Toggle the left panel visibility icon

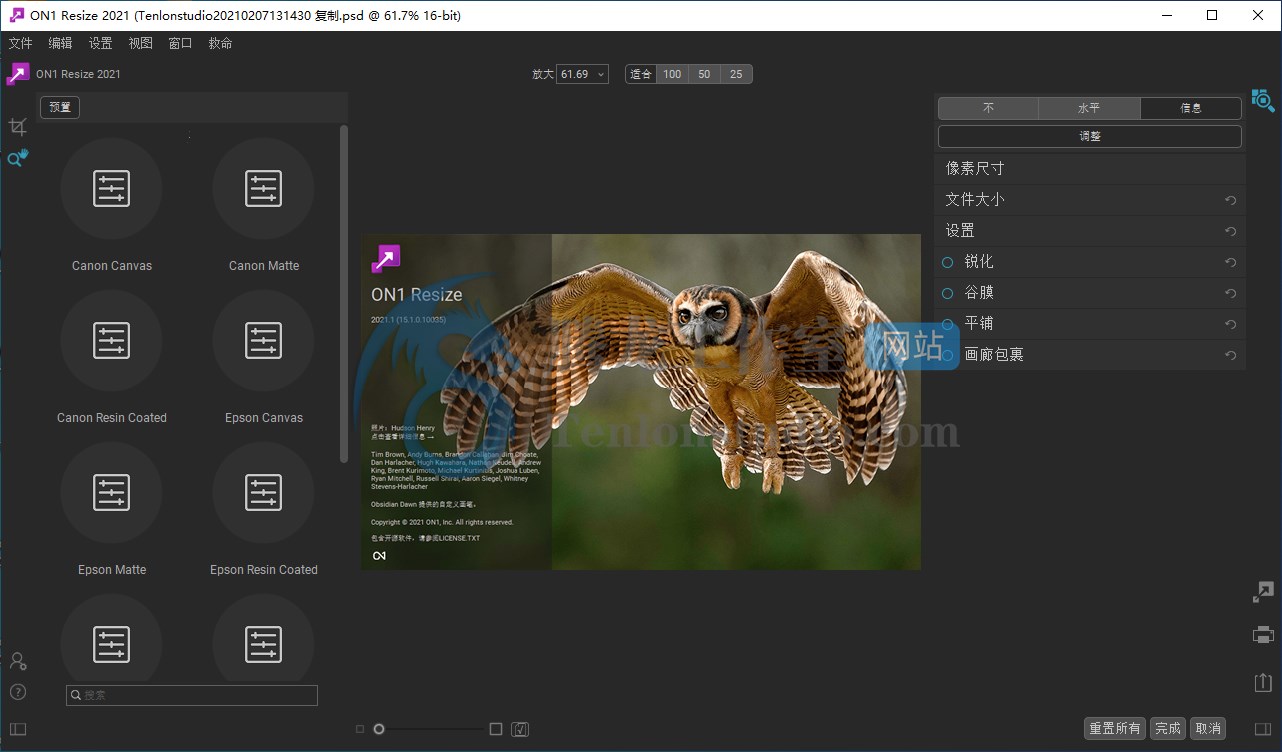point(17,729)
